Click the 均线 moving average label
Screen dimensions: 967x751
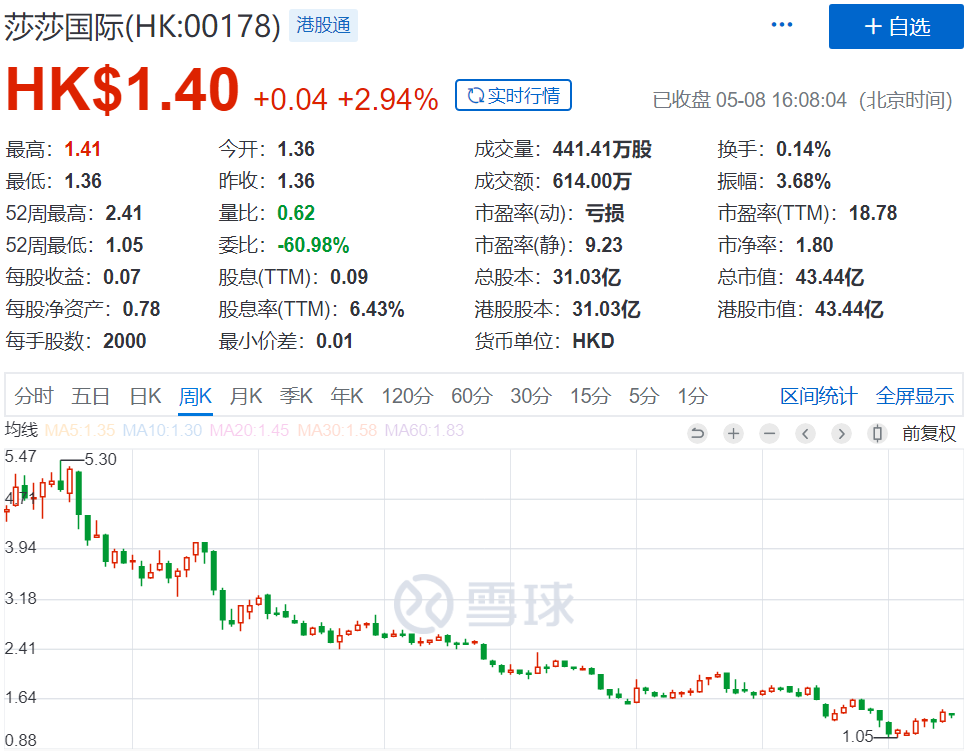(22, 429)
